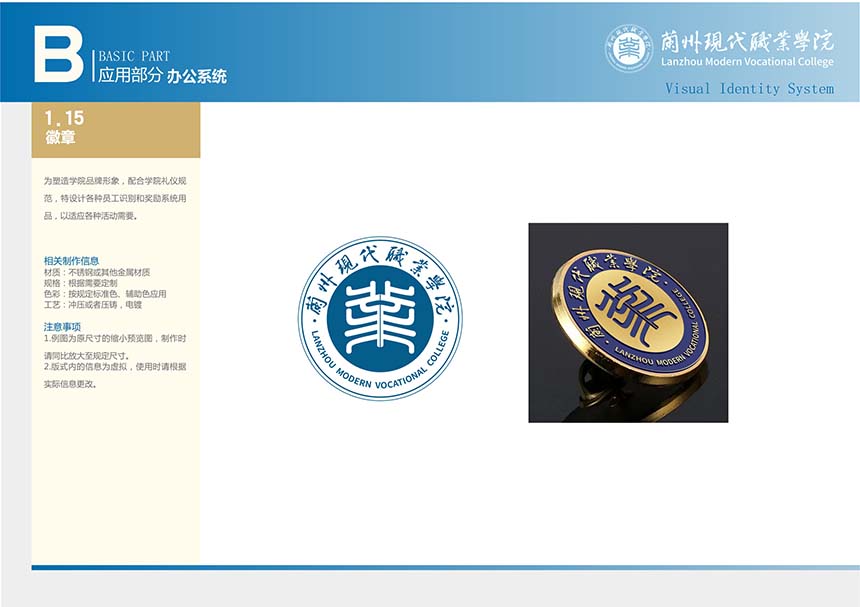Click the "BASIC PART" heading text
This screenshot has width=860, height=607.
tap(134, 57)
